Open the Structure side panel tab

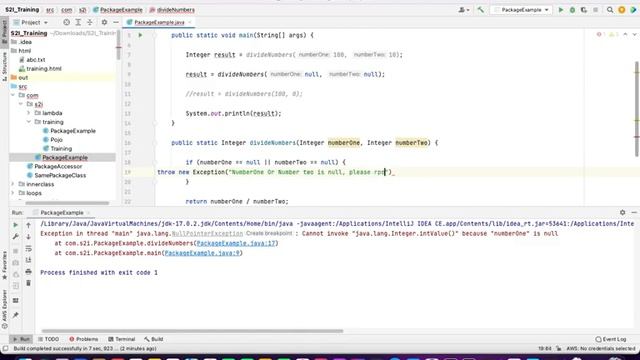coord(4,67)
